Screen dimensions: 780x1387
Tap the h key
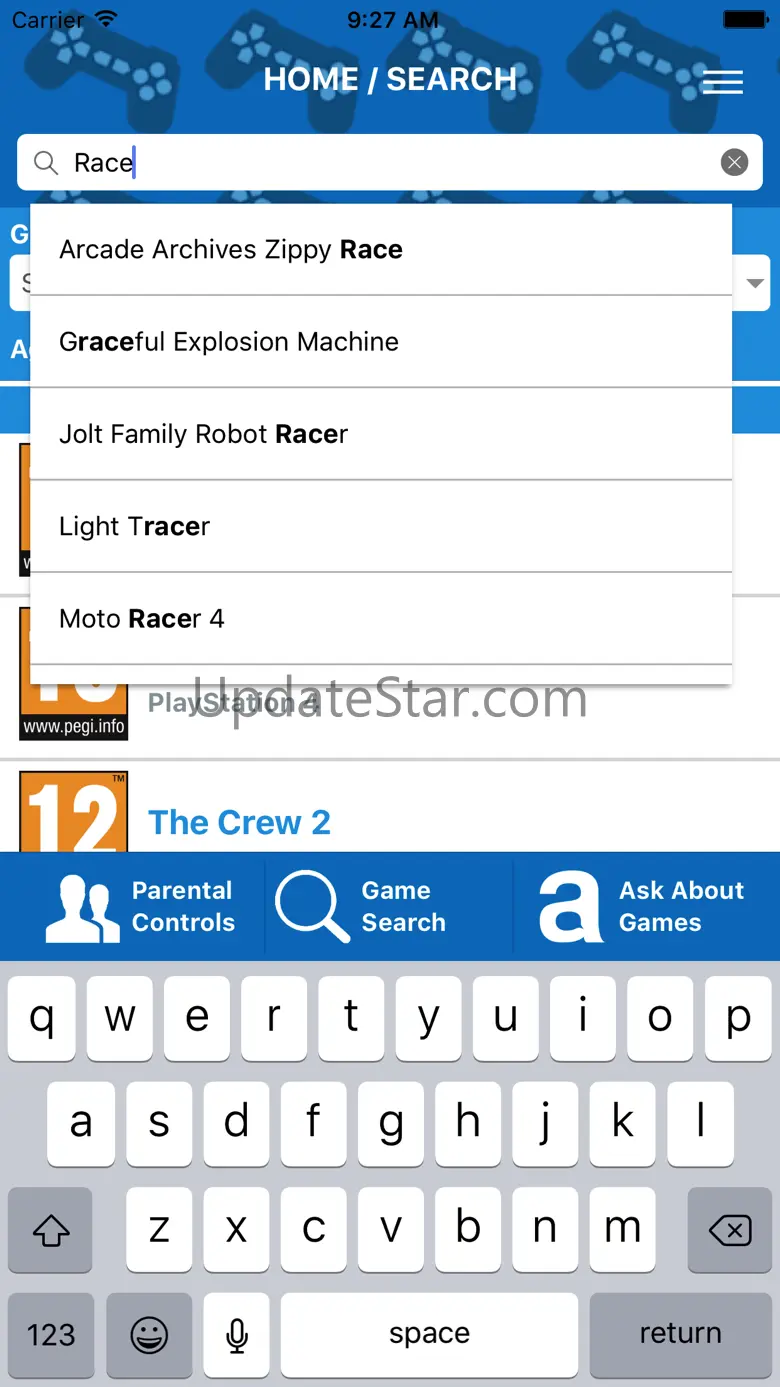tap(468, 1124)
